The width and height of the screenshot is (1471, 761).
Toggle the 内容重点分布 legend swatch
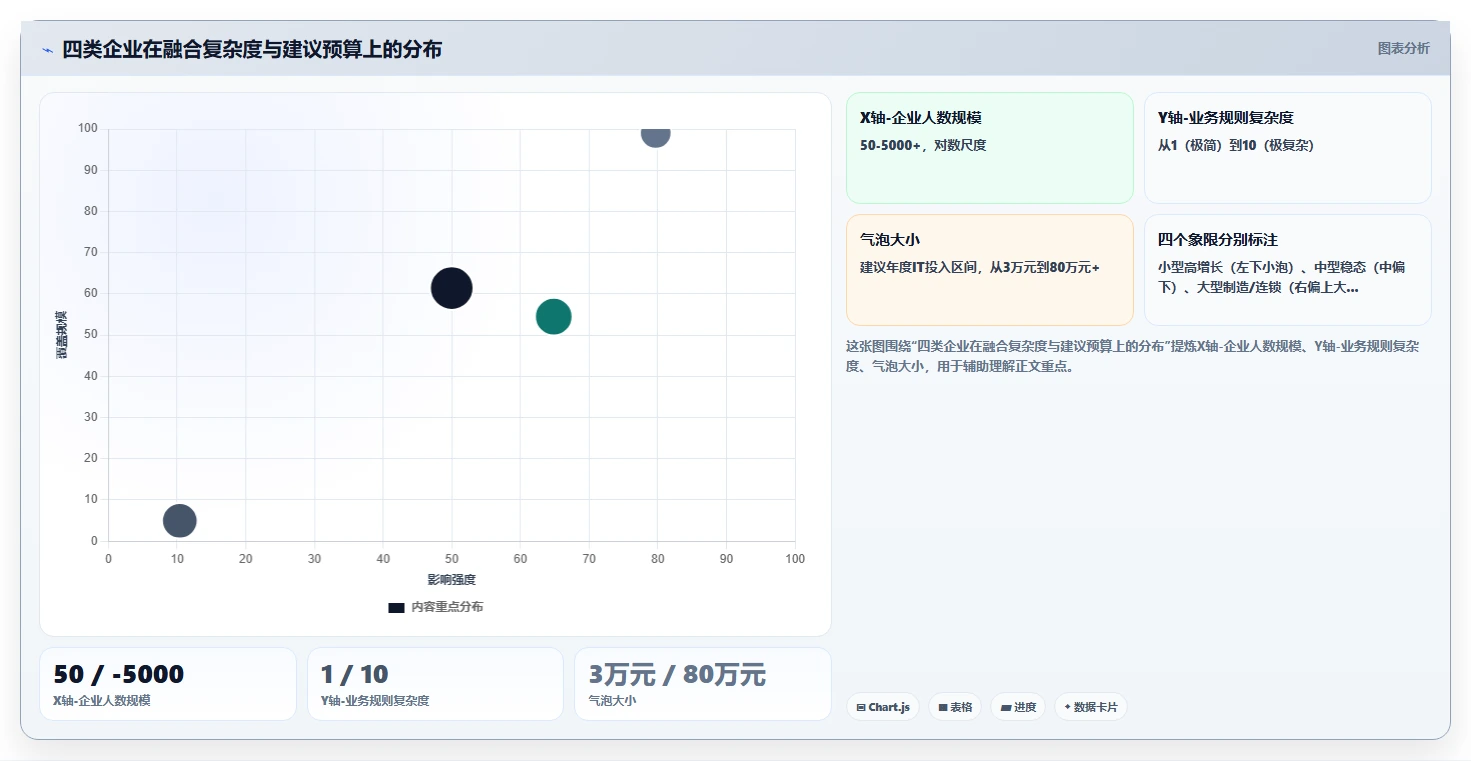coord(396,607)
